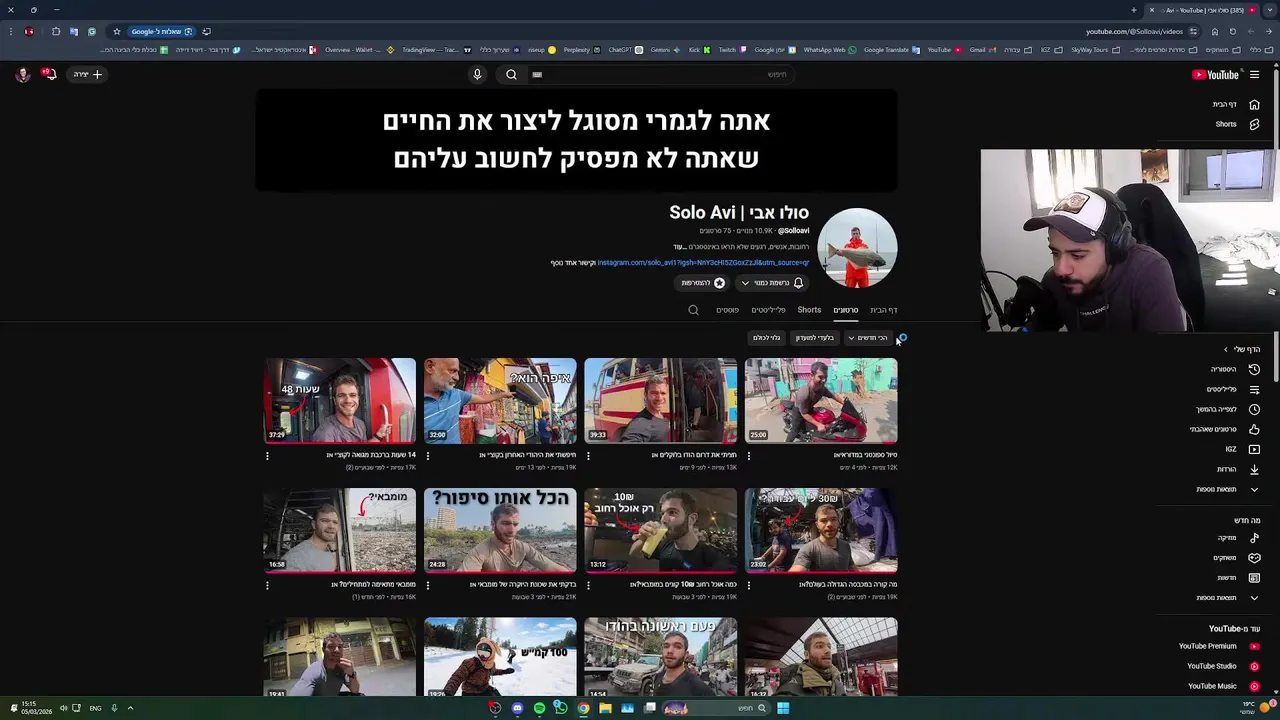Image resolution: width=1280 pixels, height=720 pixels.
Task: Open options menu for 32:00 video
Action: tap(428, 456)
